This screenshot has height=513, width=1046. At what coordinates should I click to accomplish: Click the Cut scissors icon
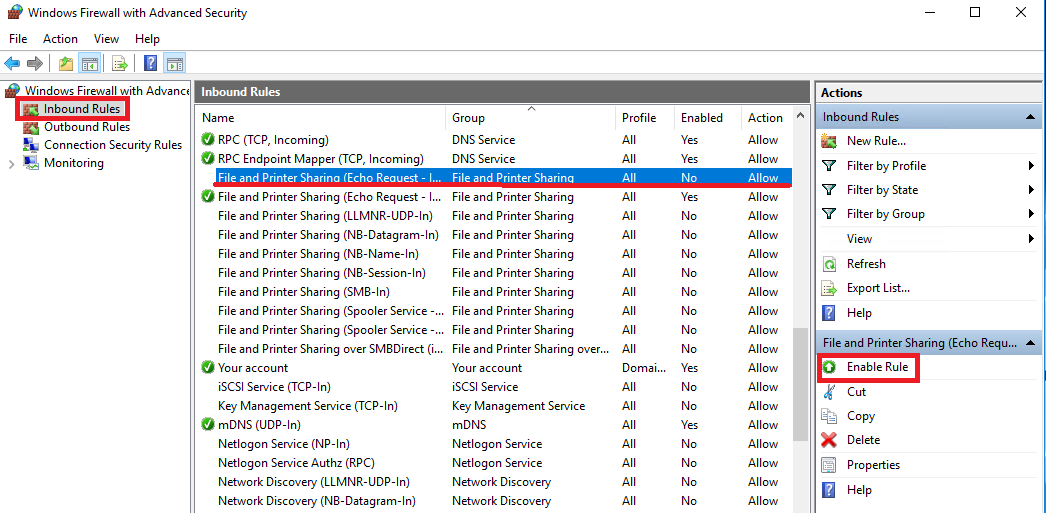point(829,392)
